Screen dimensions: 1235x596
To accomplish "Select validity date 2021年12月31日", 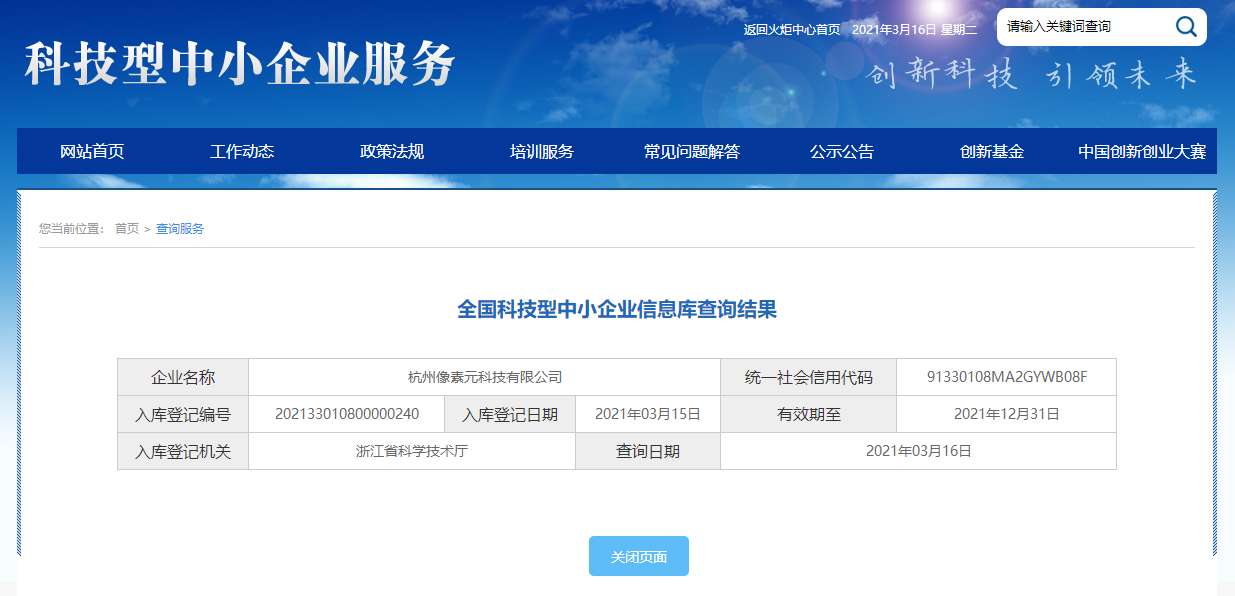I will [1007, 414].
